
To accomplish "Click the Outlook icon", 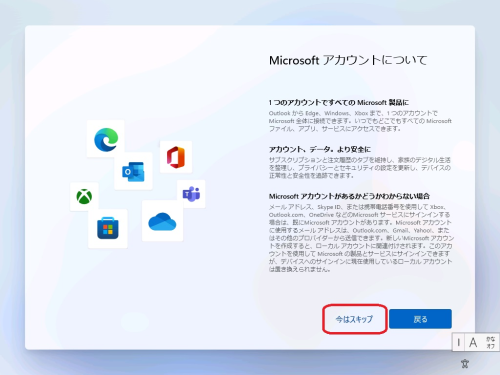I will click(x=133, y=172).
